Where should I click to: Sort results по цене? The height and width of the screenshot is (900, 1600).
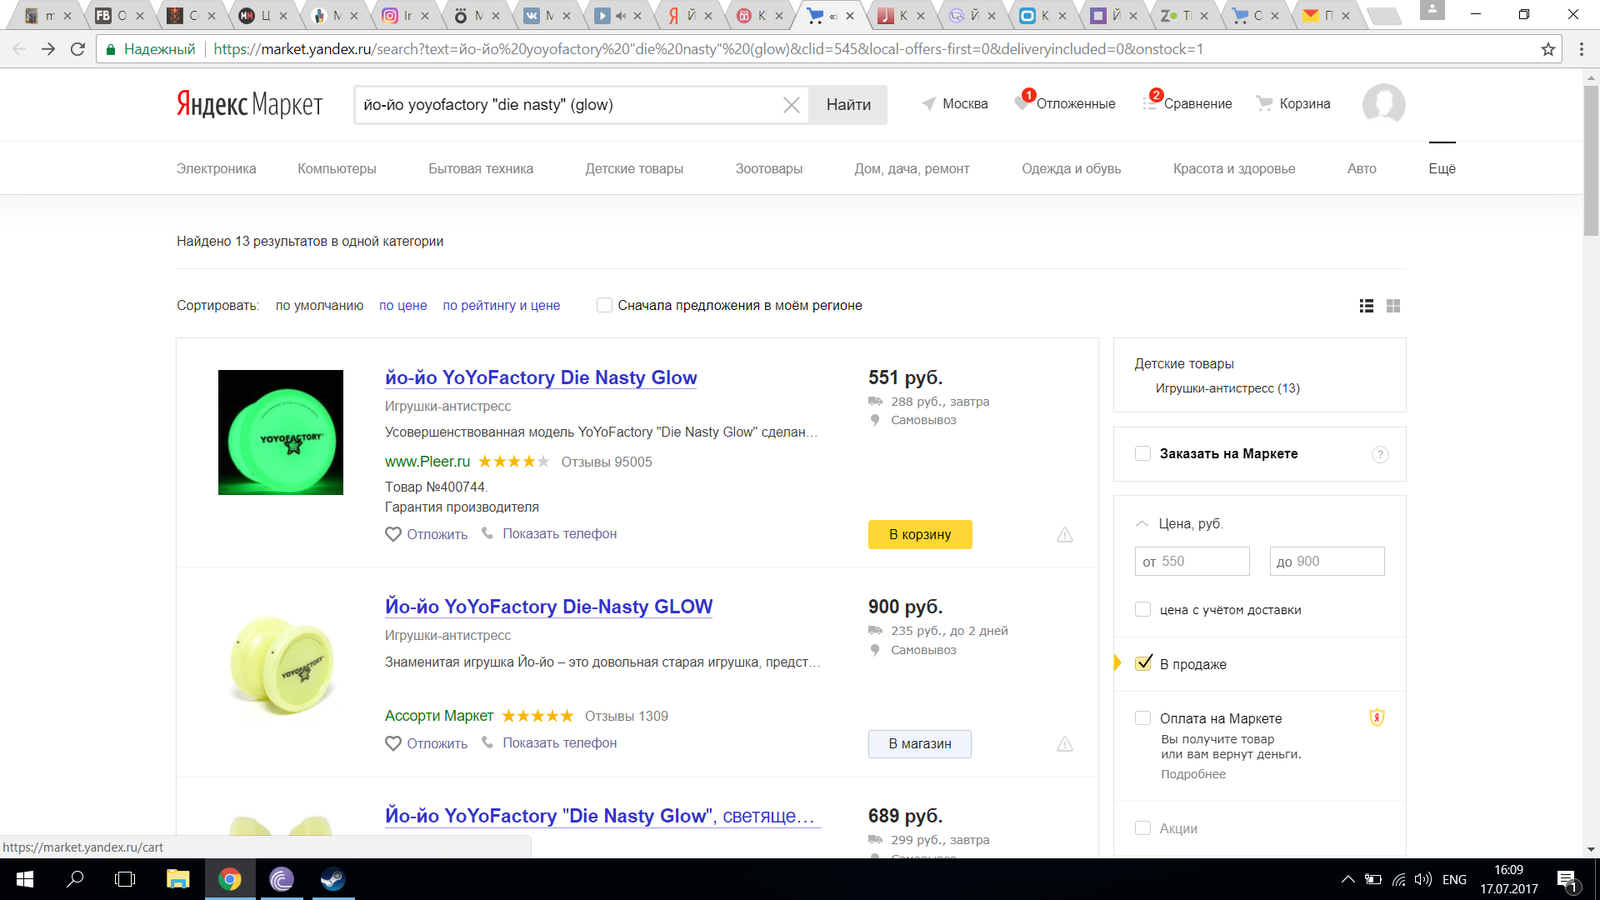click(403, 306)
